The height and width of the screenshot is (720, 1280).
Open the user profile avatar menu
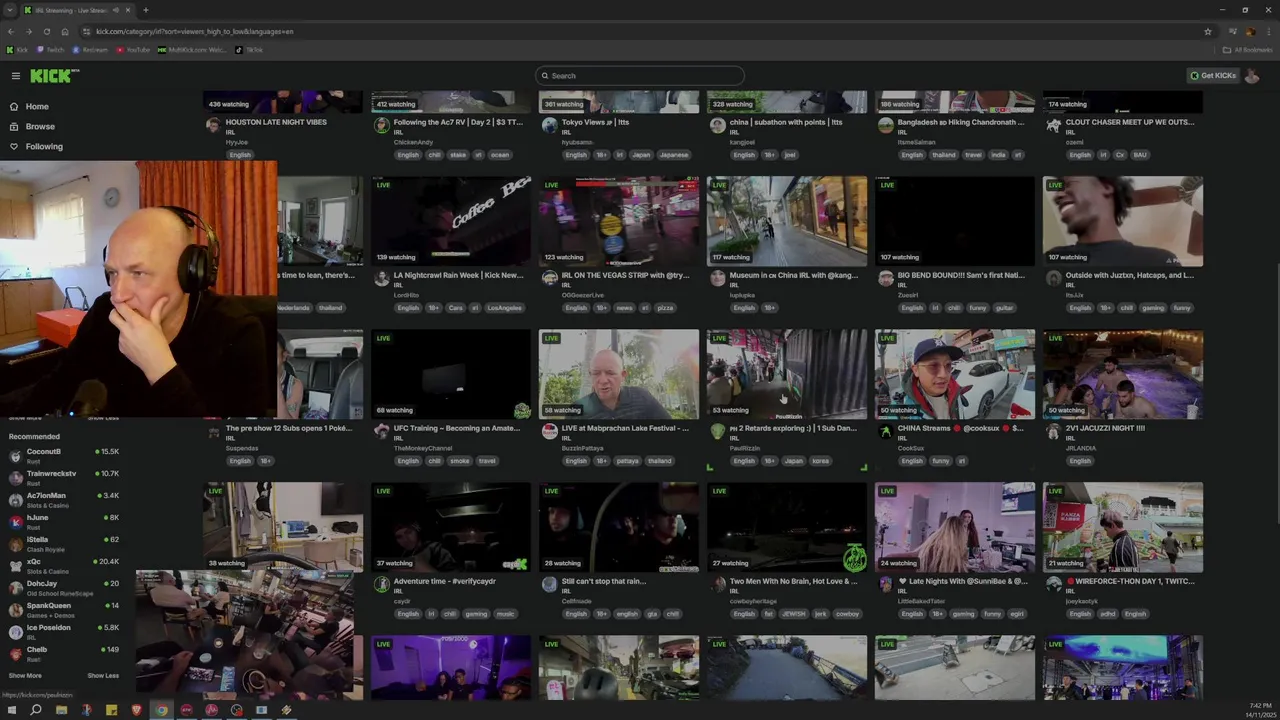1251,76
